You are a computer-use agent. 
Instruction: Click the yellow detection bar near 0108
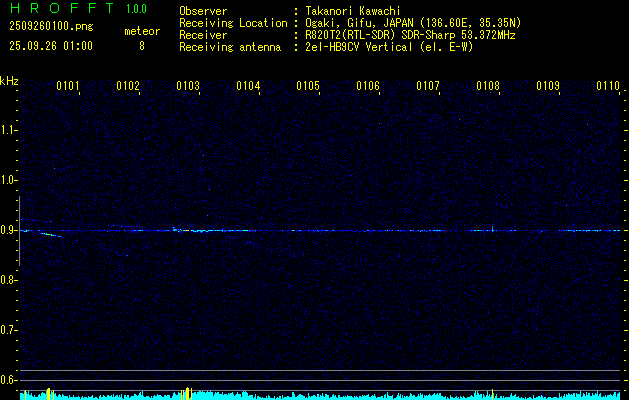coord(493,394)
